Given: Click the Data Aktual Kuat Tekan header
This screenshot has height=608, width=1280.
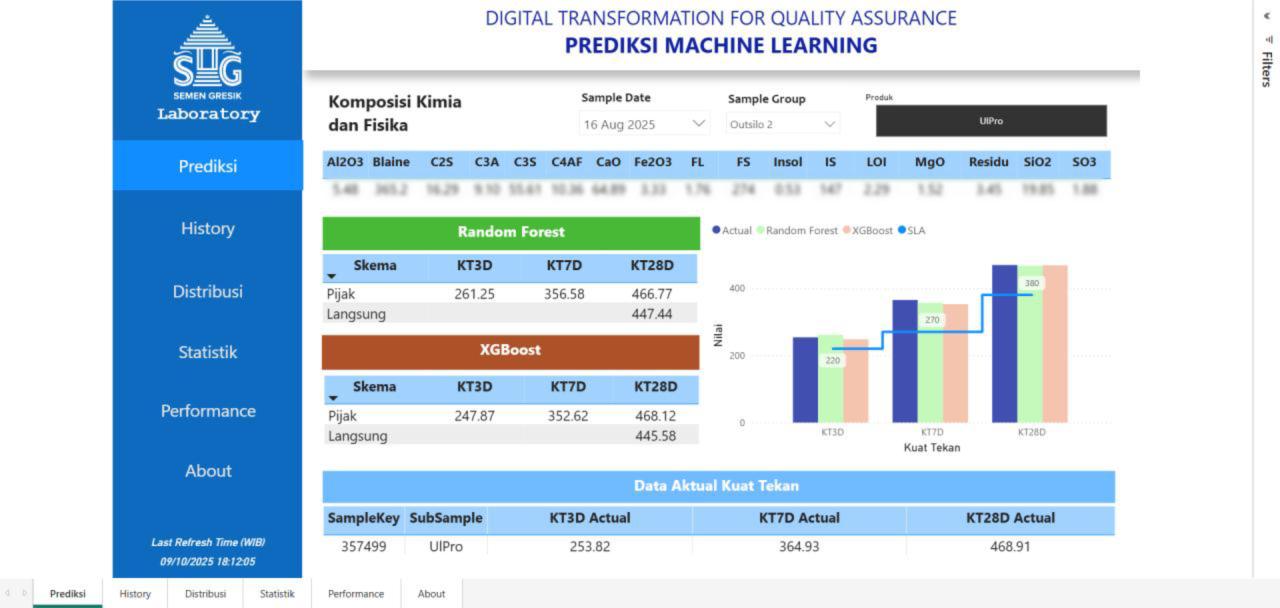Looking at the screenshot, I should [x=718, y=486].
